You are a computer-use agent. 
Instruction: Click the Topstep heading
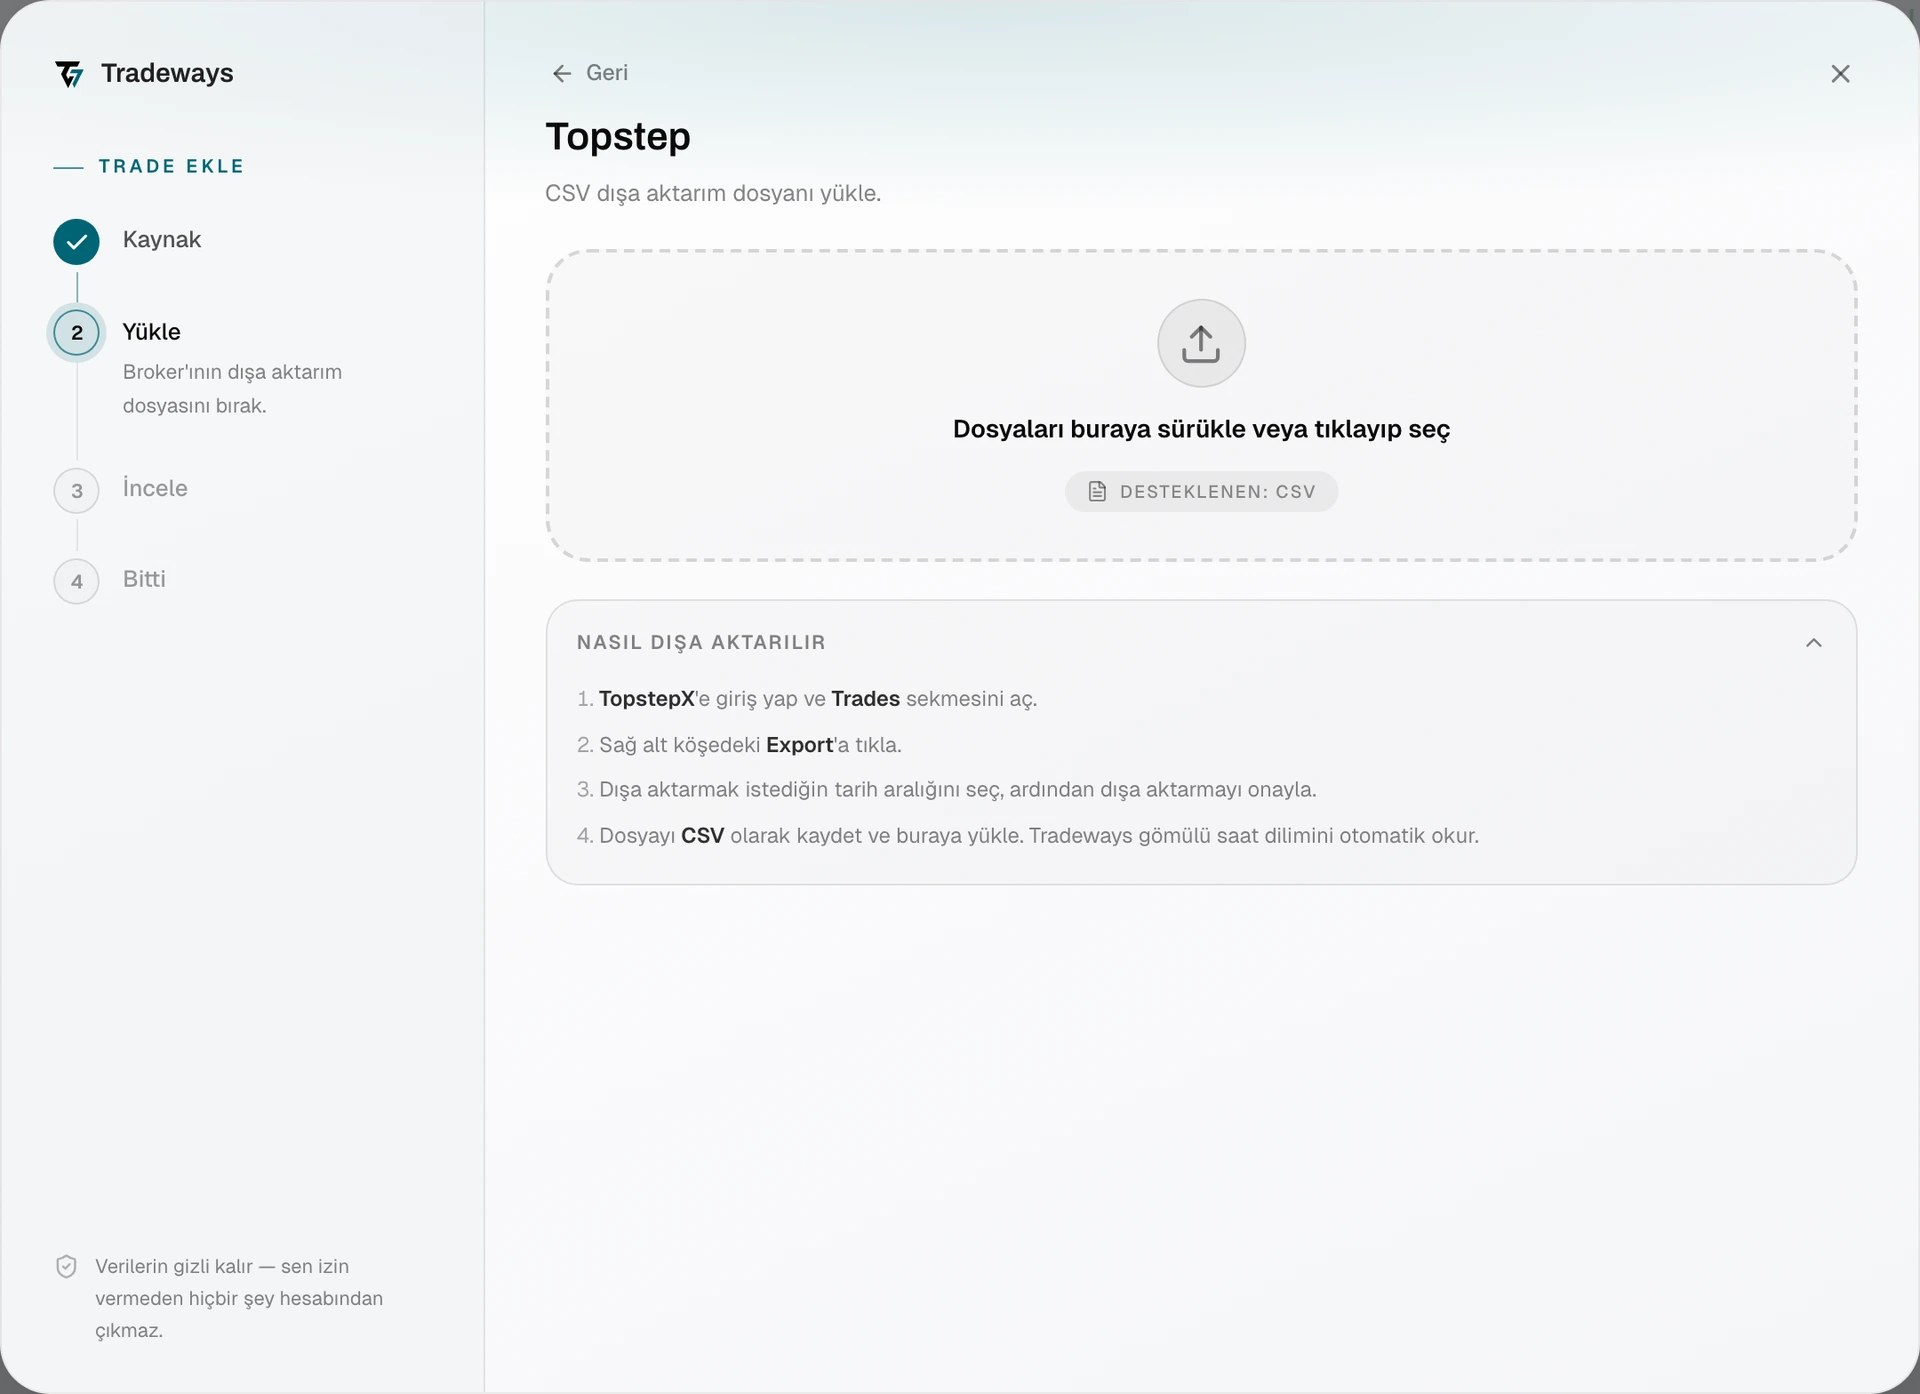click(x=618, y=137)
